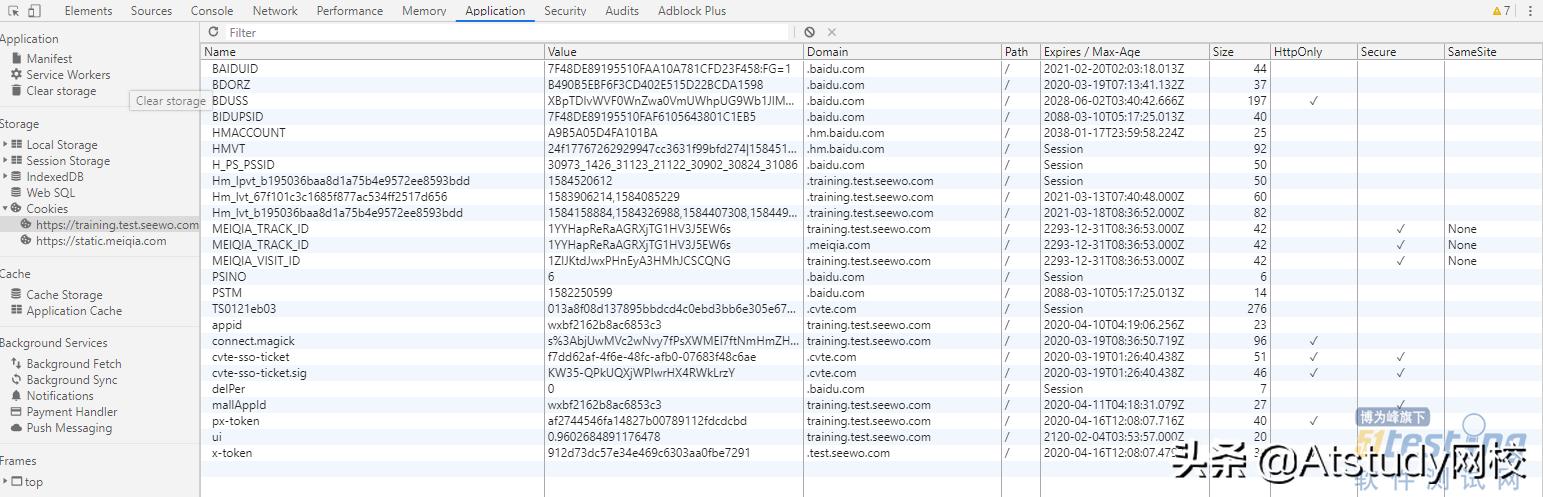Select the BAIDUID cookie row
The height and width of the screenshot is (497, 1543).
pyautogui.click(x=871, y=69)
